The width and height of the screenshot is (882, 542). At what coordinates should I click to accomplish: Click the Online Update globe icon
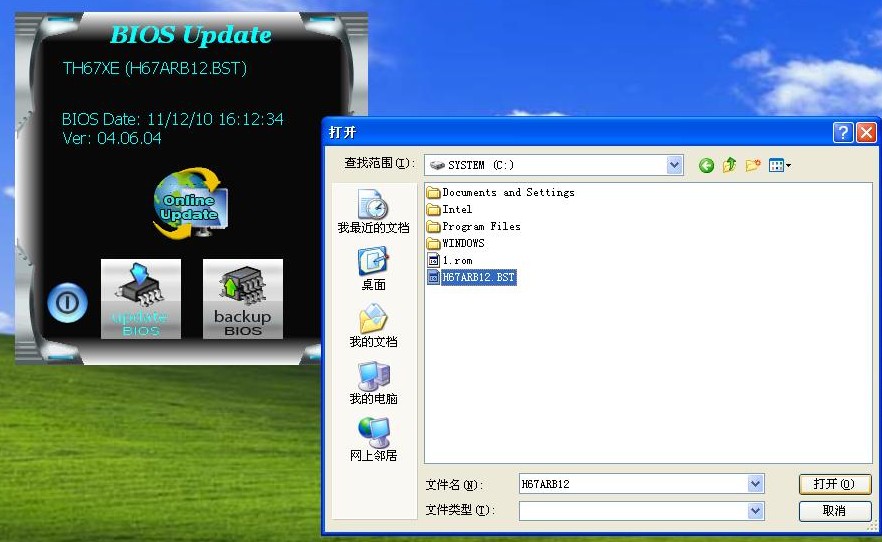pyautogui.click(x=191, y=204)
